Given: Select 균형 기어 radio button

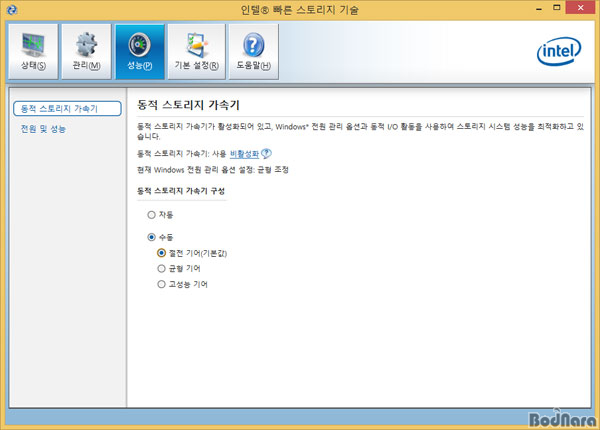Looking at the screenshot, I should [161, 269].
